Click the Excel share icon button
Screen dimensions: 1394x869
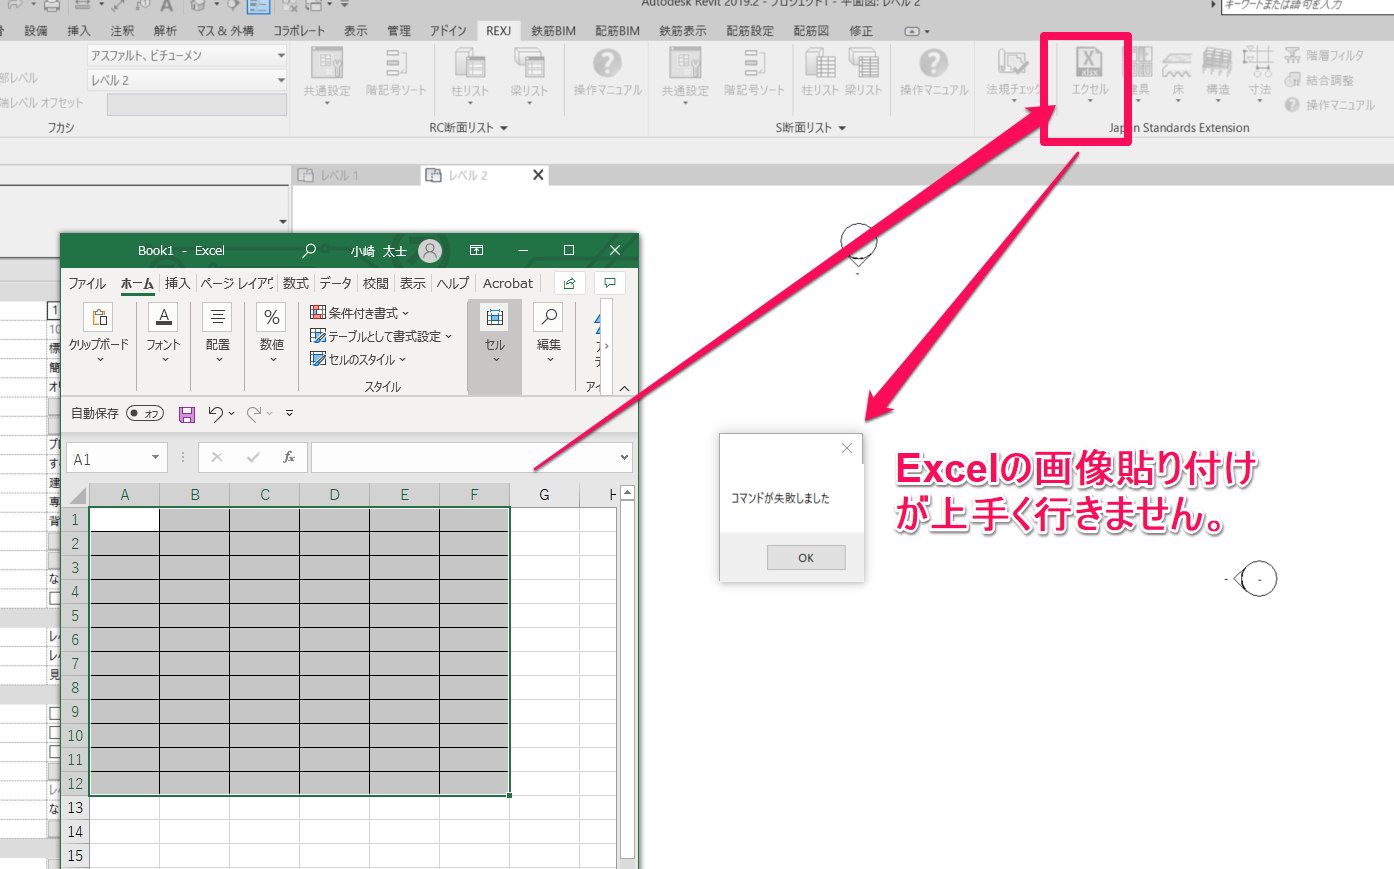pyautogui.click(x=569, y=283)
